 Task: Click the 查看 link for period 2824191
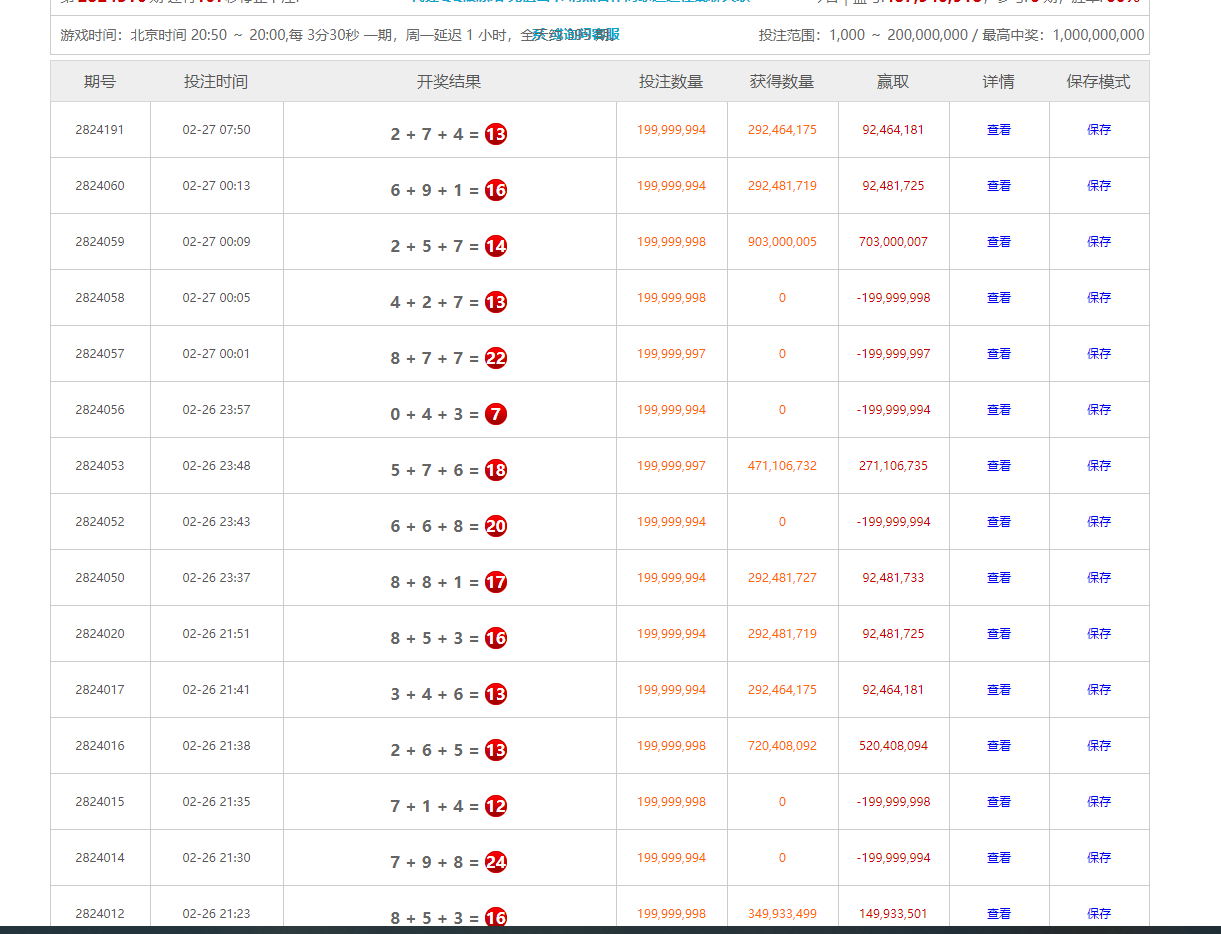pos(998,130)
